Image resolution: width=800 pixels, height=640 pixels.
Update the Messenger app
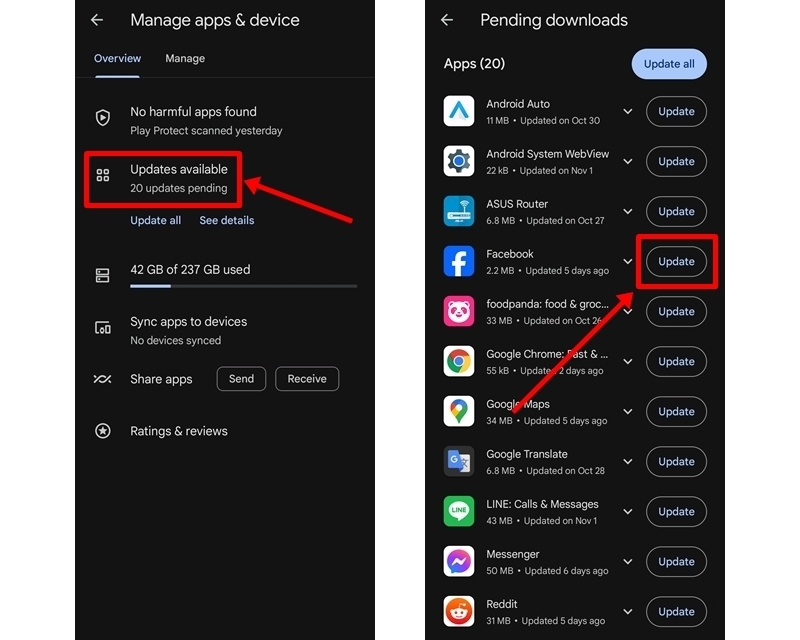coord(677,561)
